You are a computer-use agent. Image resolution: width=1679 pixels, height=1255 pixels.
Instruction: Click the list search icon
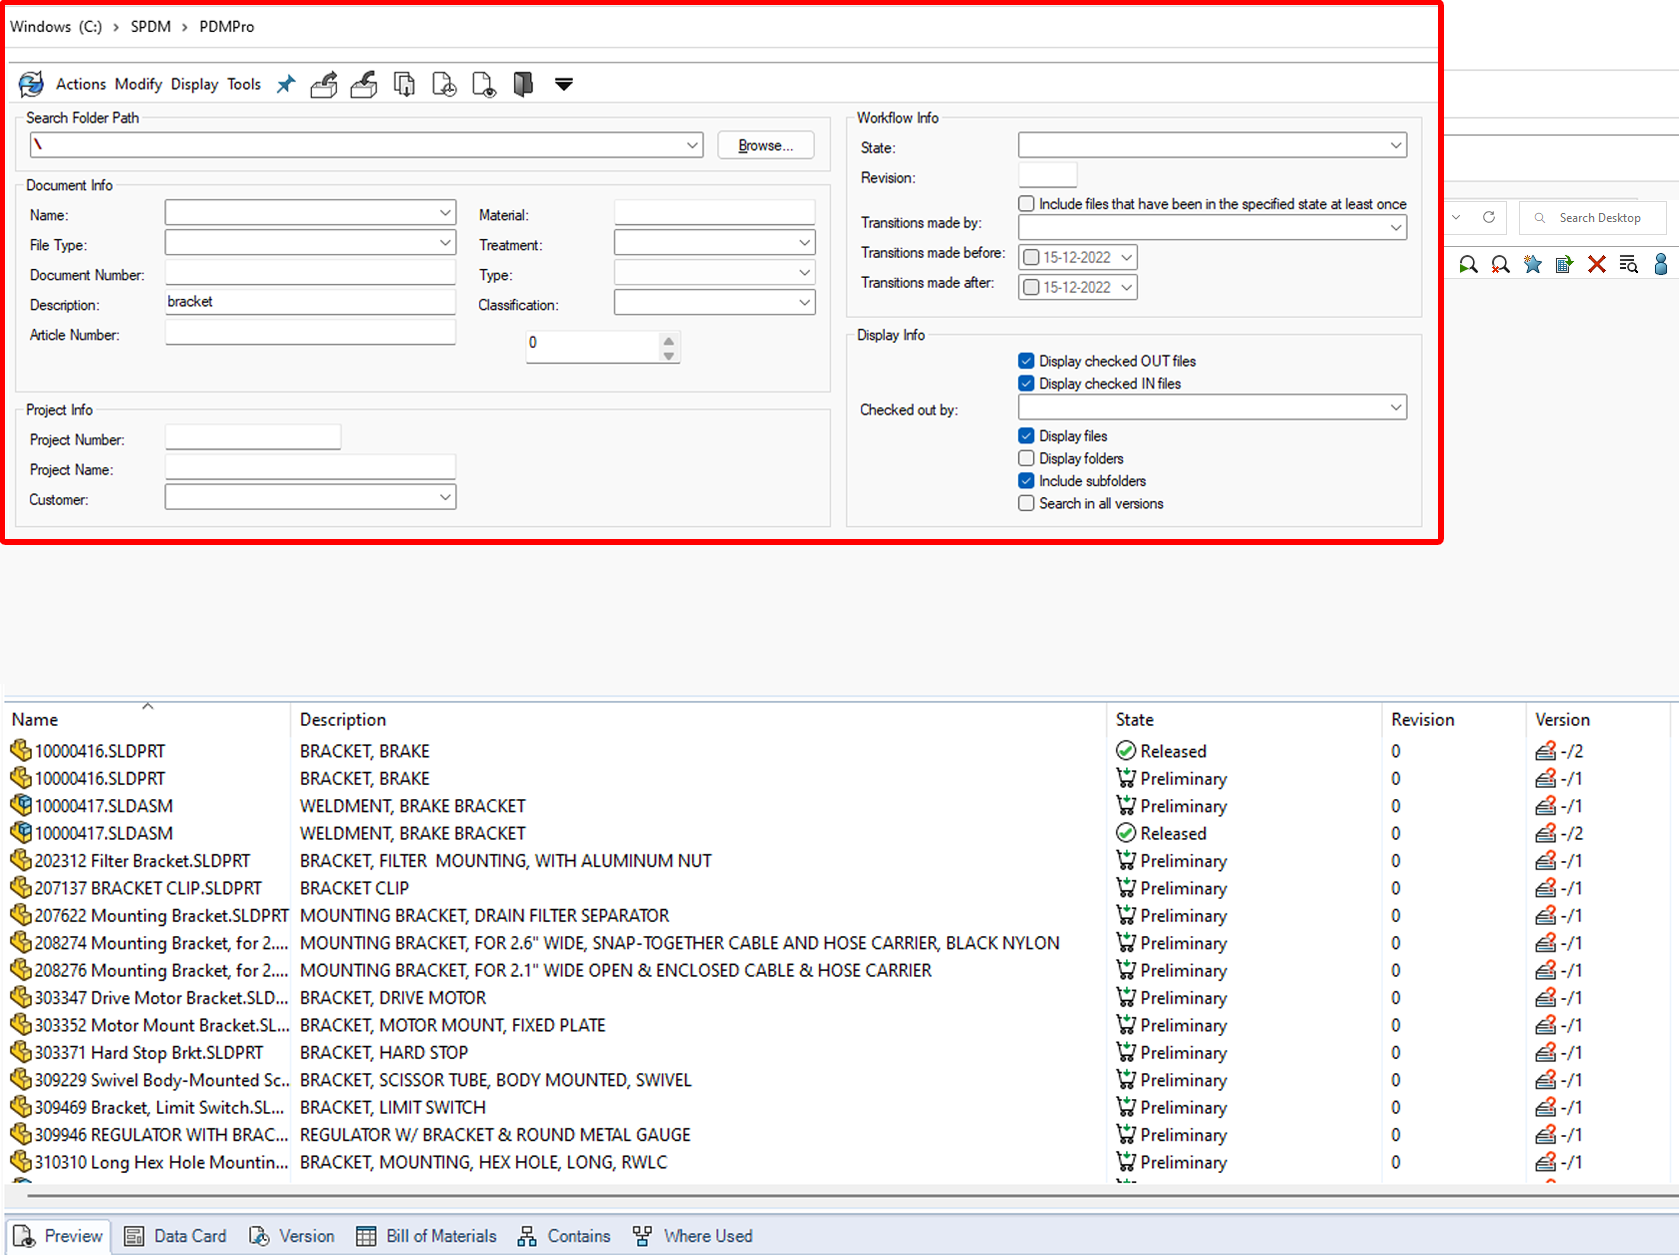(x=1629, y=264)
